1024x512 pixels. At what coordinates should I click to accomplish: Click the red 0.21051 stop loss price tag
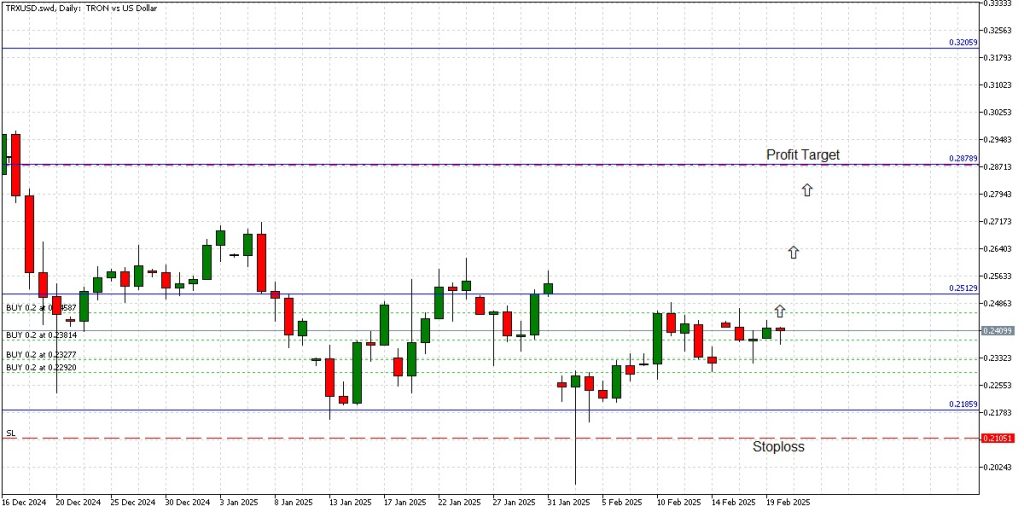click(x=996, y=438)
